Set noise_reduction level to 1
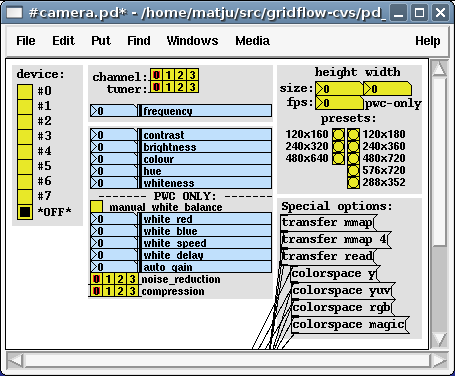The image size is (455, 376). 108,279
